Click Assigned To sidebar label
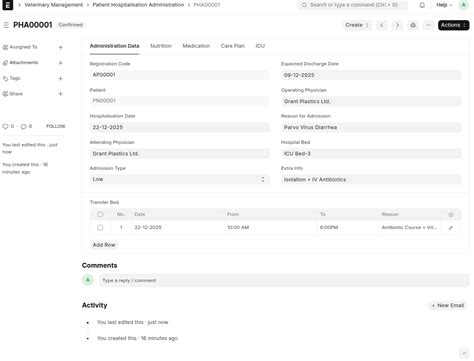474x361 pixels. tap(23, 47)
